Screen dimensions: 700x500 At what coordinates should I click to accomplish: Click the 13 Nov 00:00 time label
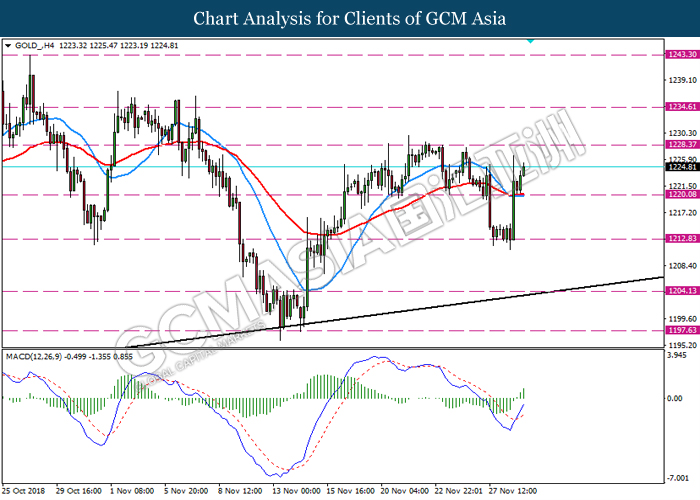296,491
